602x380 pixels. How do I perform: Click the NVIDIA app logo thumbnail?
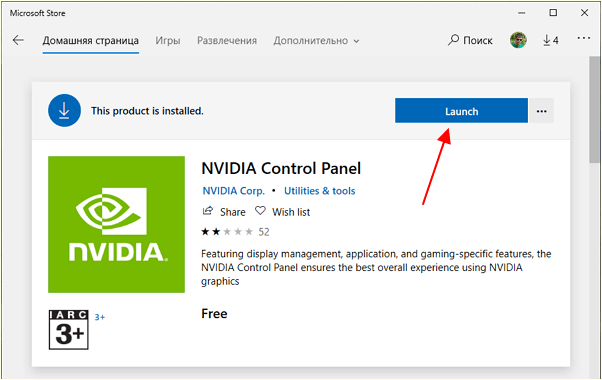click(x=116, y=224)
